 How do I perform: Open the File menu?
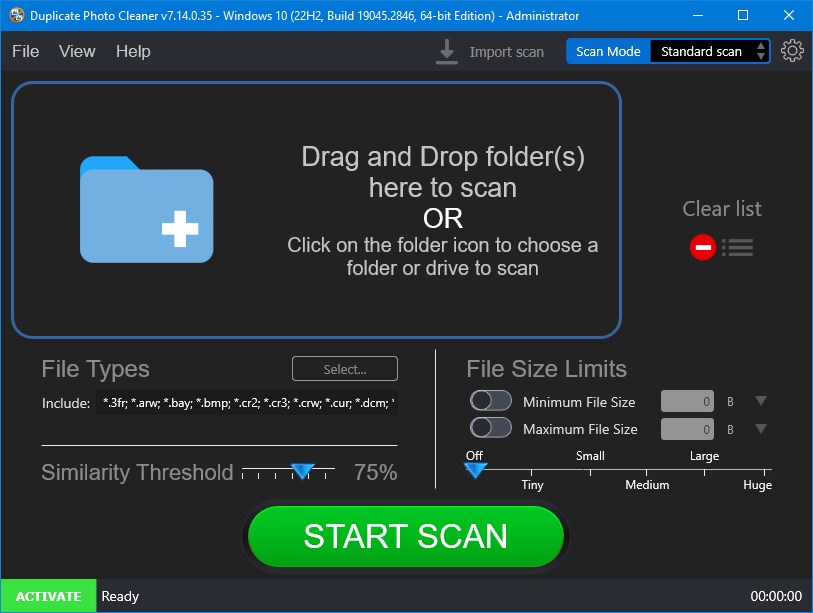pos(24,51)
